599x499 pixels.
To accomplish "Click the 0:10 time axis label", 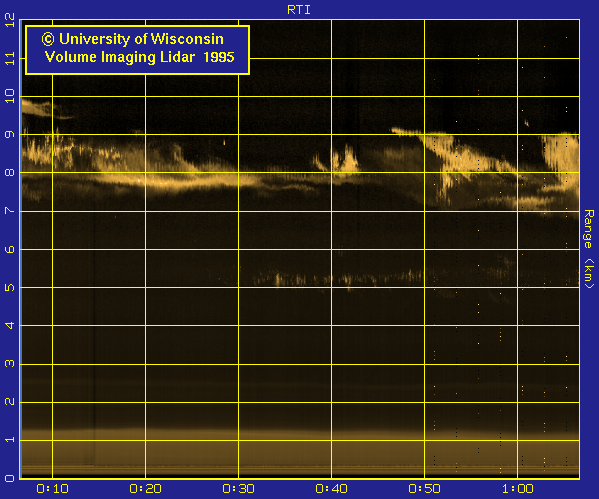I will [52, 489].
